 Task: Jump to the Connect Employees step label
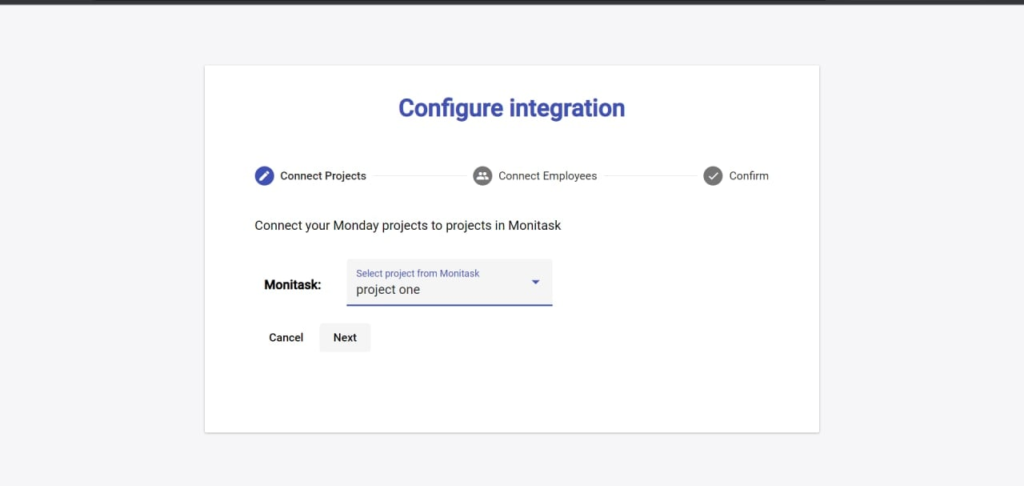pos(547,176)
